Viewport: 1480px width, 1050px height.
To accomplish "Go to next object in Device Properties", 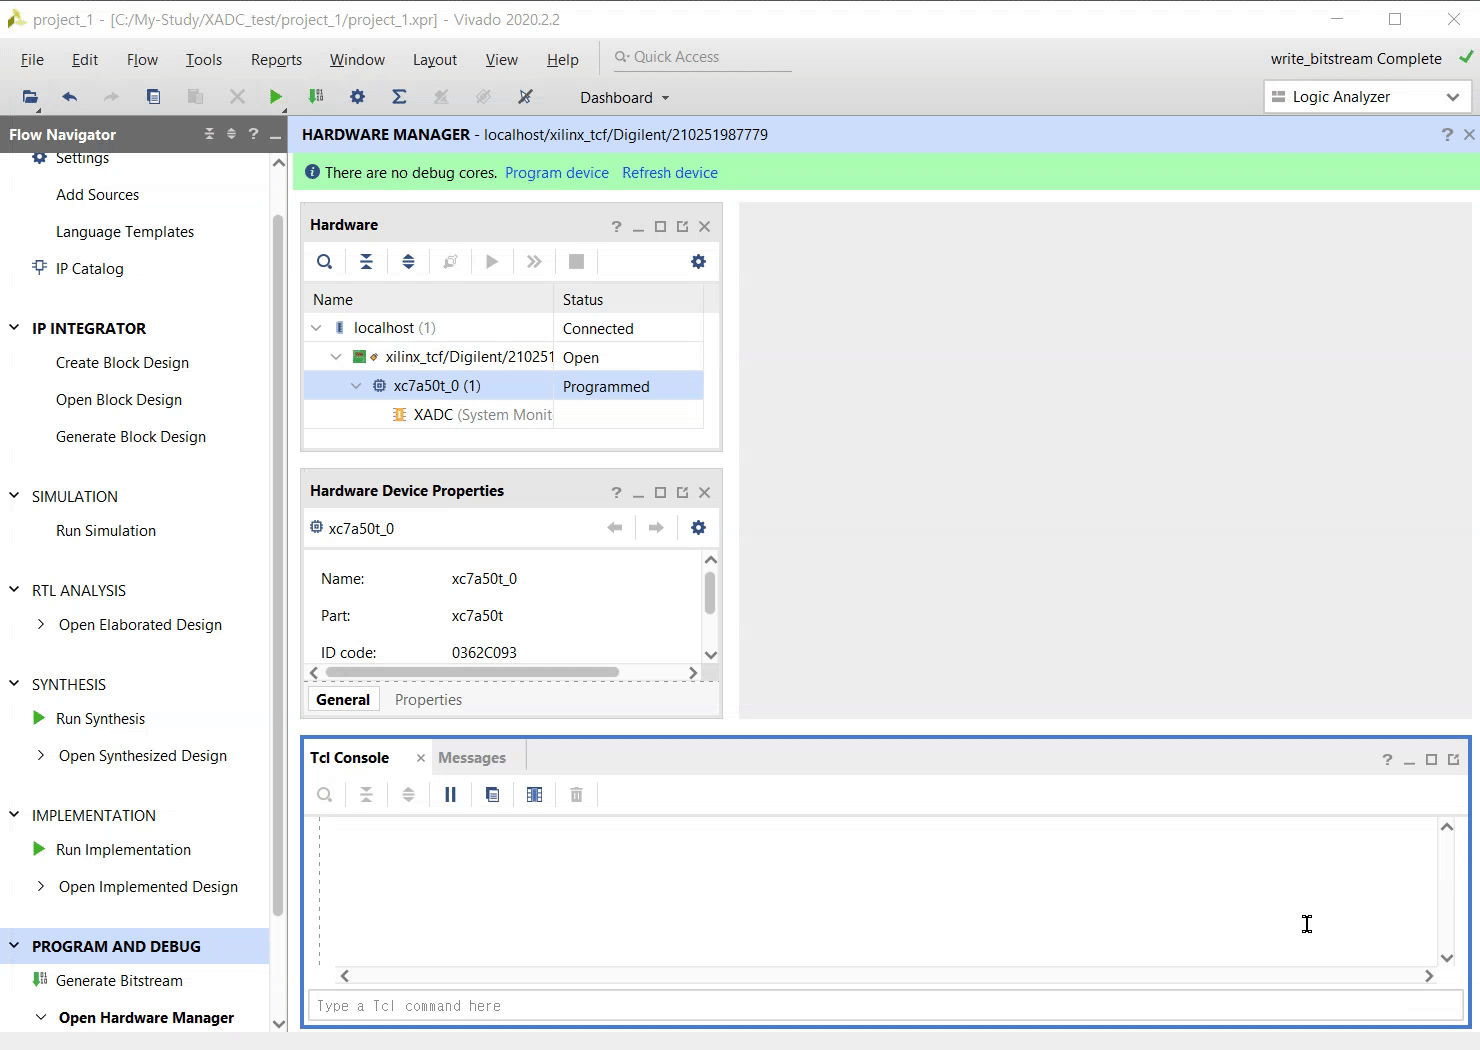I will [x=656, y=528].
